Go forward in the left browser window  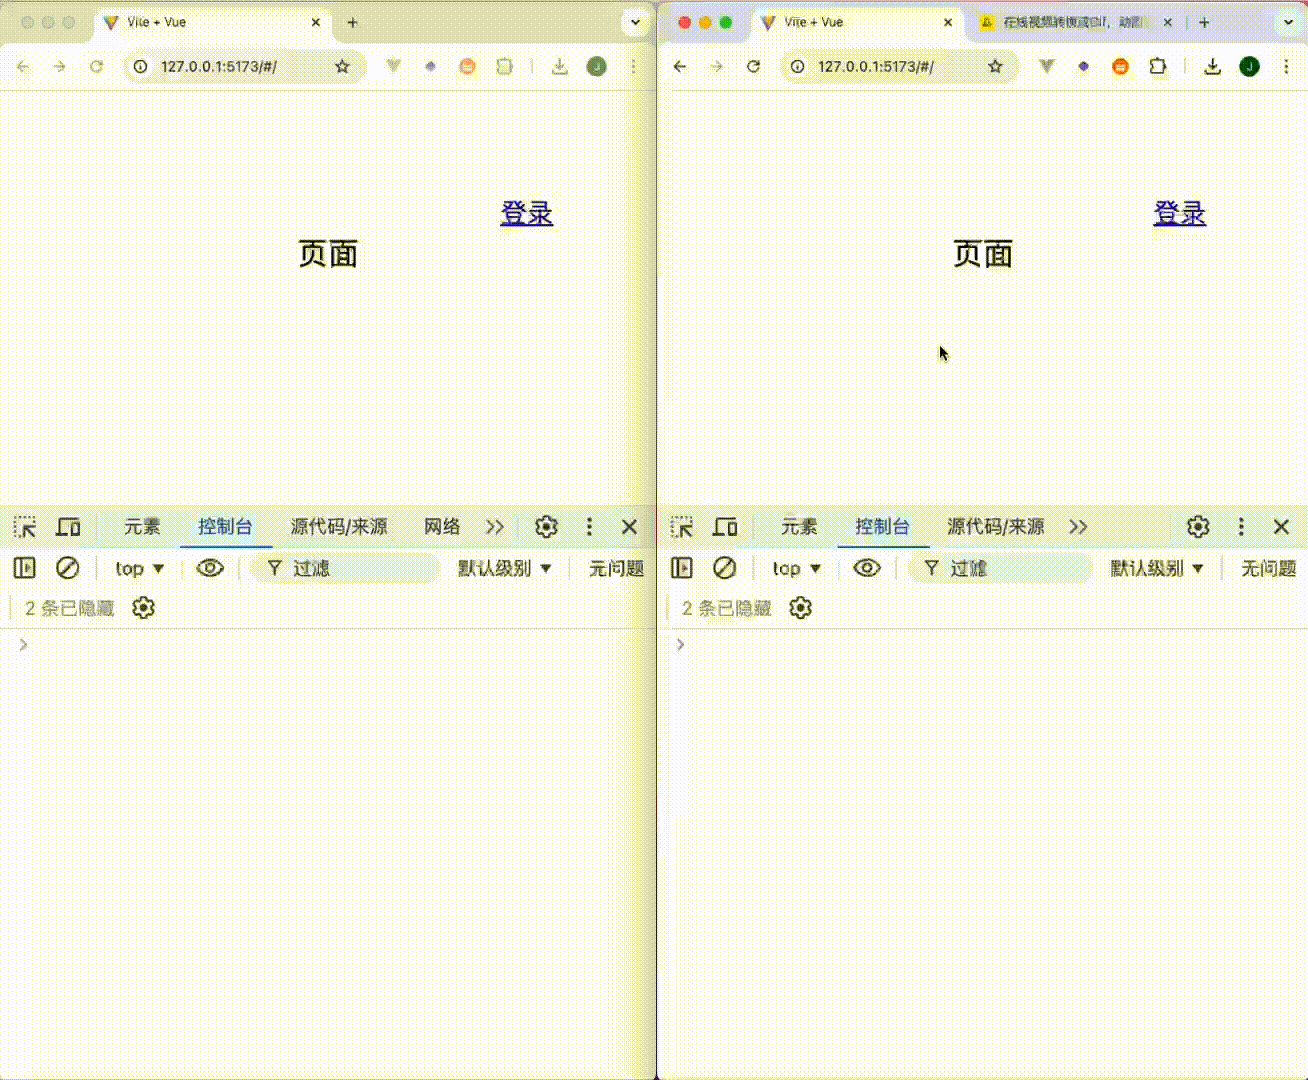pyautogui.click(x=60, y=66)
